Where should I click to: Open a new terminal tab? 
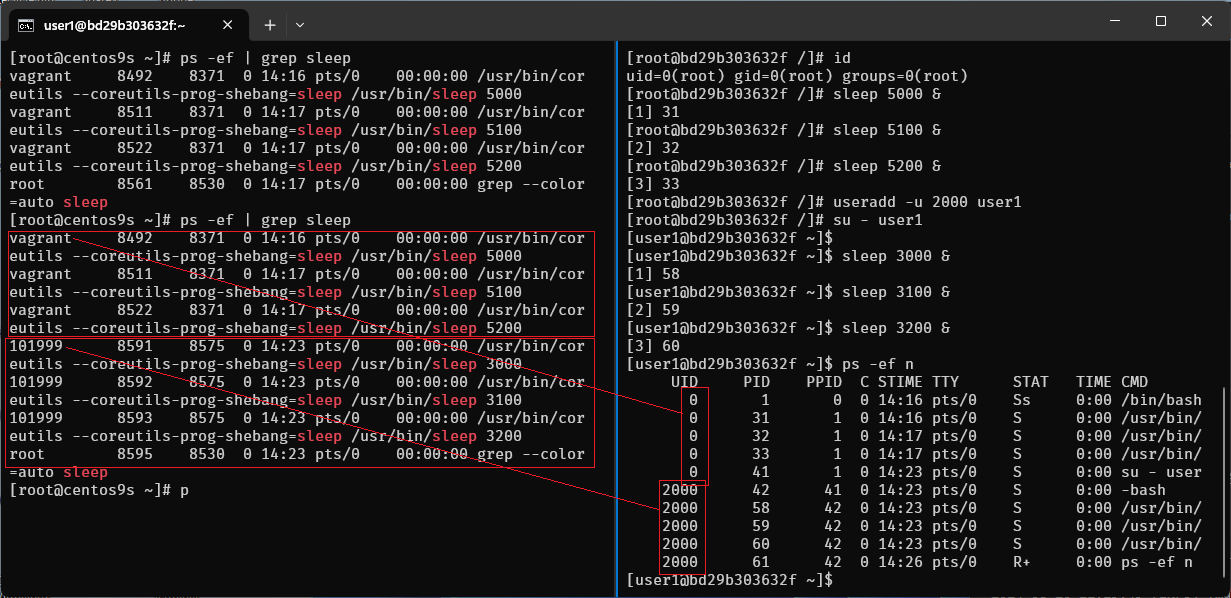[270, 24]
